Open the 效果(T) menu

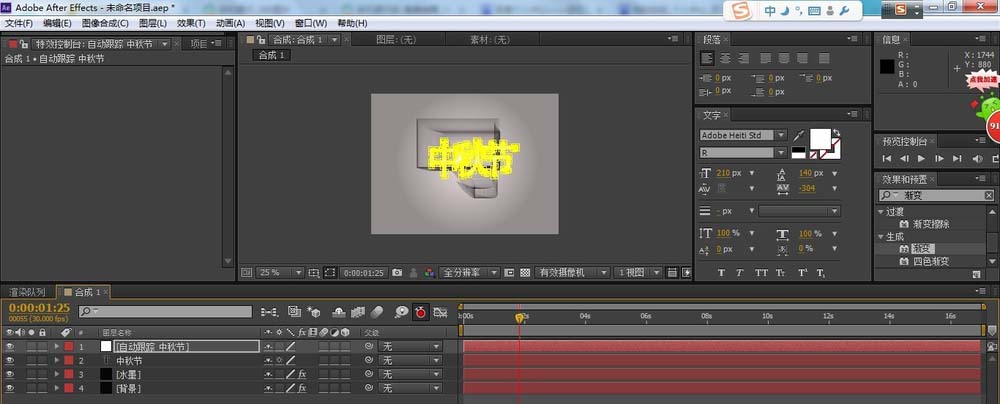pyautogui.click(x=190, y=23)
